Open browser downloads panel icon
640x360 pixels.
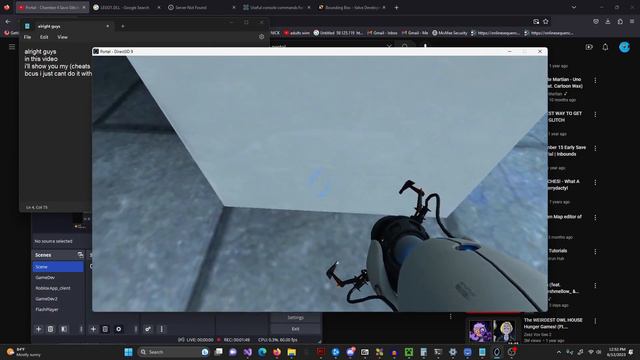[608, 22]
